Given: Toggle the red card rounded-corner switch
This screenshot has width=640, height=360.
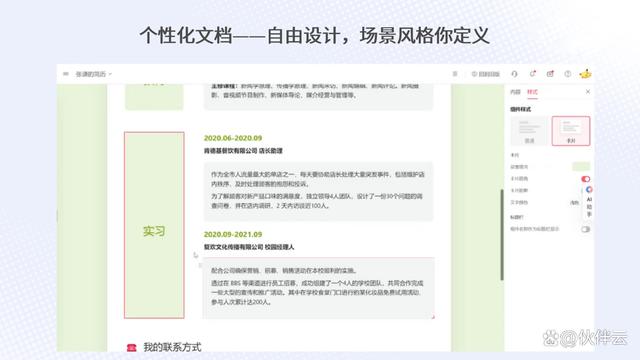Looking at the screenshot, I should (585, 179).
